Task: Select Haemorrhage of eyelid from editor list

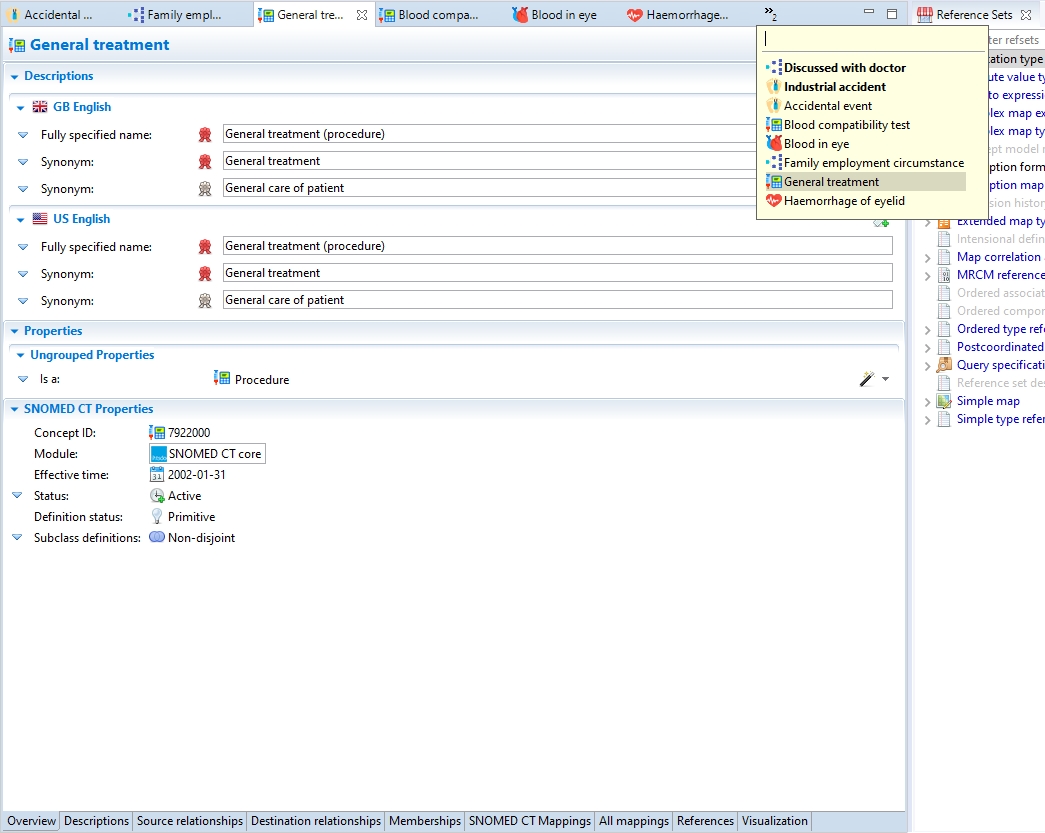Action: point(844,201)
